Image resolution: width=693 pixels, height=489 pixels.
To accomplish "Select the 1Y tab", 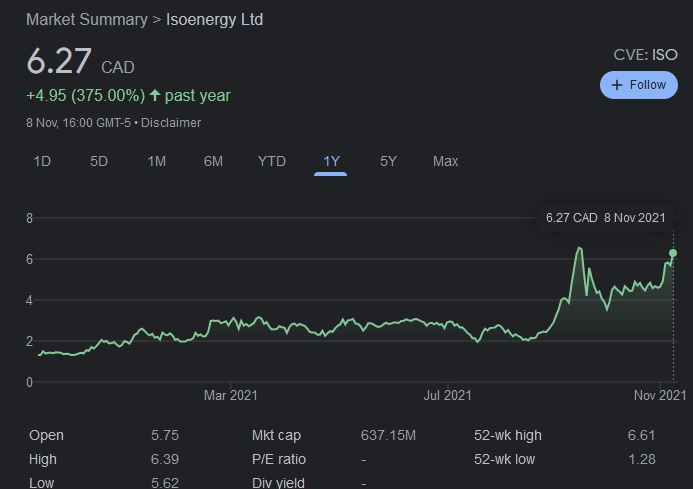I will point(331,161).
